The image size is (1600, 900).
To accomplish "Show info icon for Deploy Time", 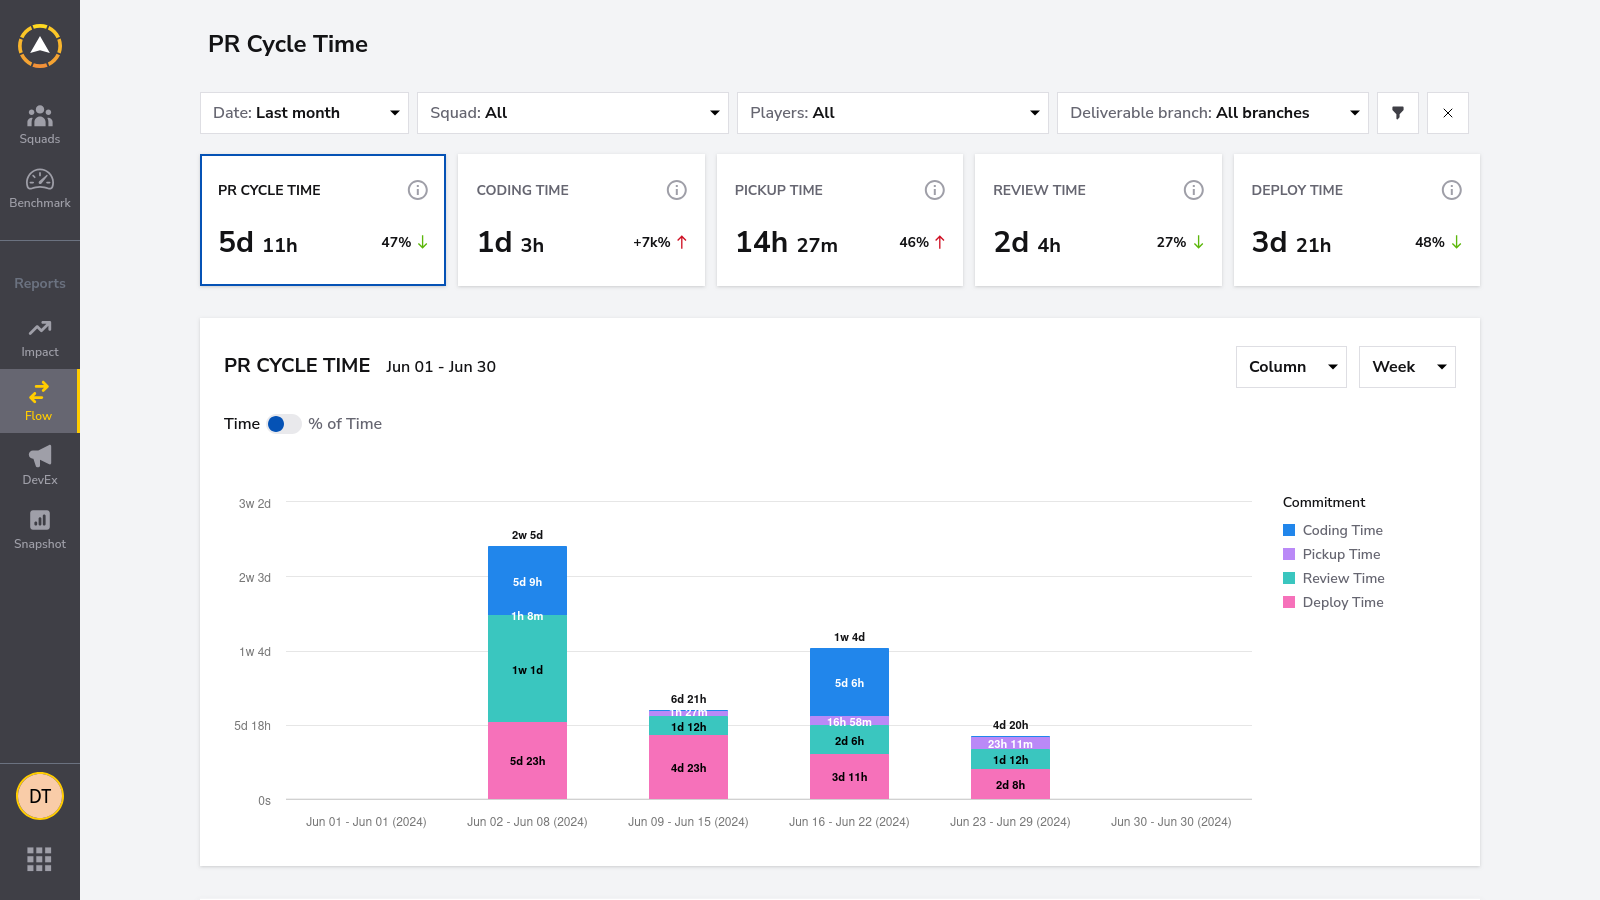I will pos(1452,190).
